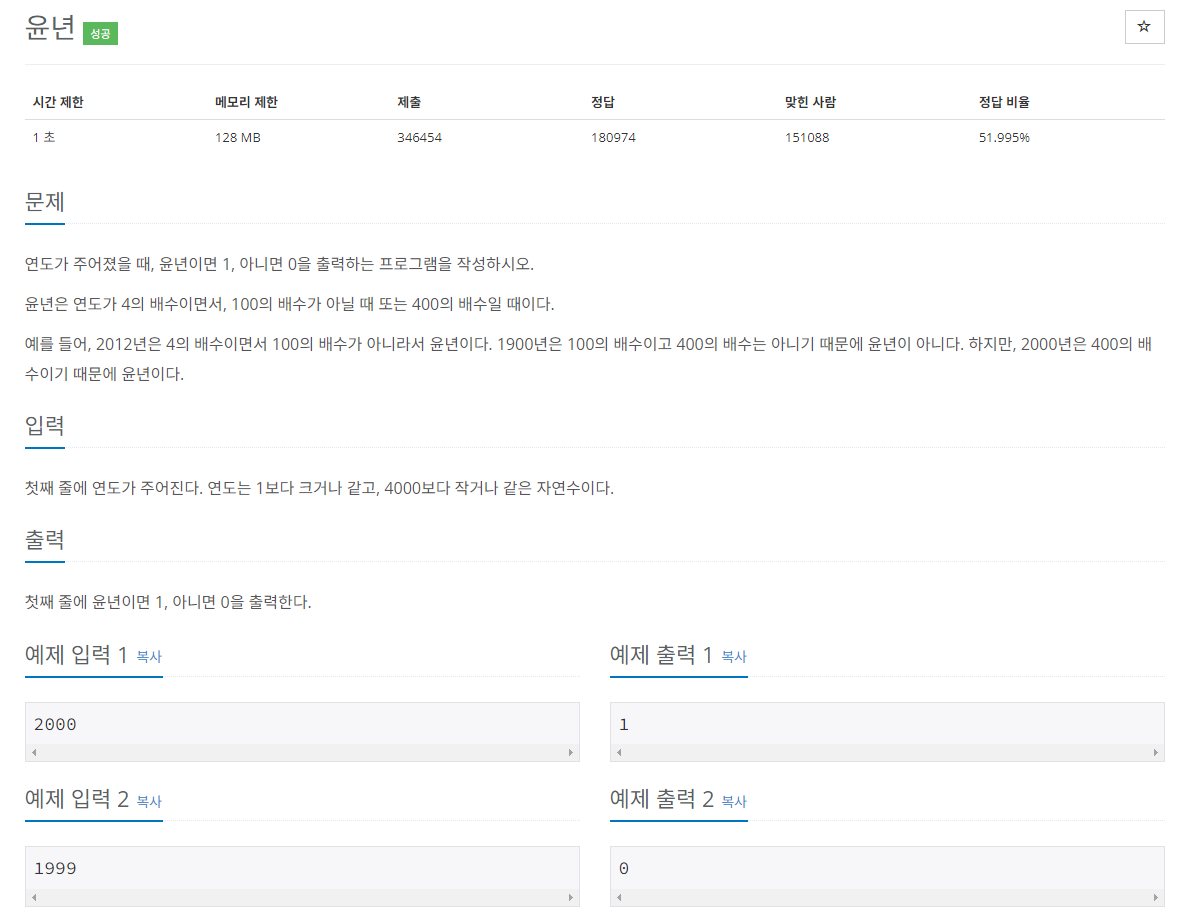Click the 윤년 problem title
This screenshot has height=924, width=1196.
[50, 28]
